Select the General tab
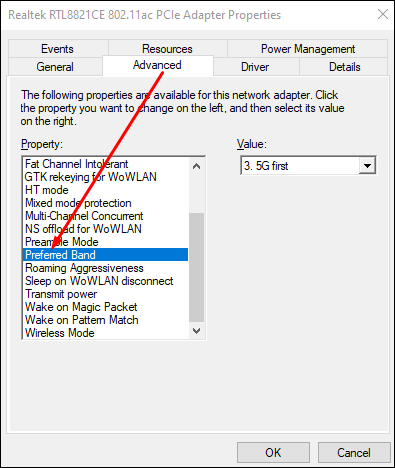395x468 pixels. 55,67
